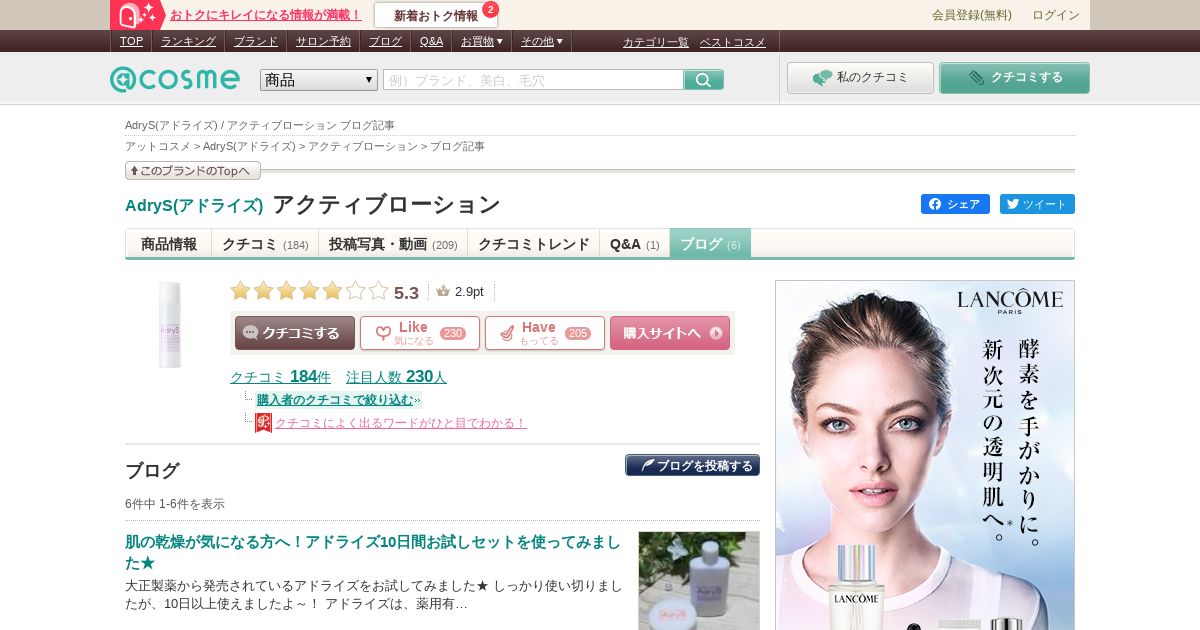Select the ブログ (6) product tab
Screen dimensions: 1200x630
tap(710, 244)
